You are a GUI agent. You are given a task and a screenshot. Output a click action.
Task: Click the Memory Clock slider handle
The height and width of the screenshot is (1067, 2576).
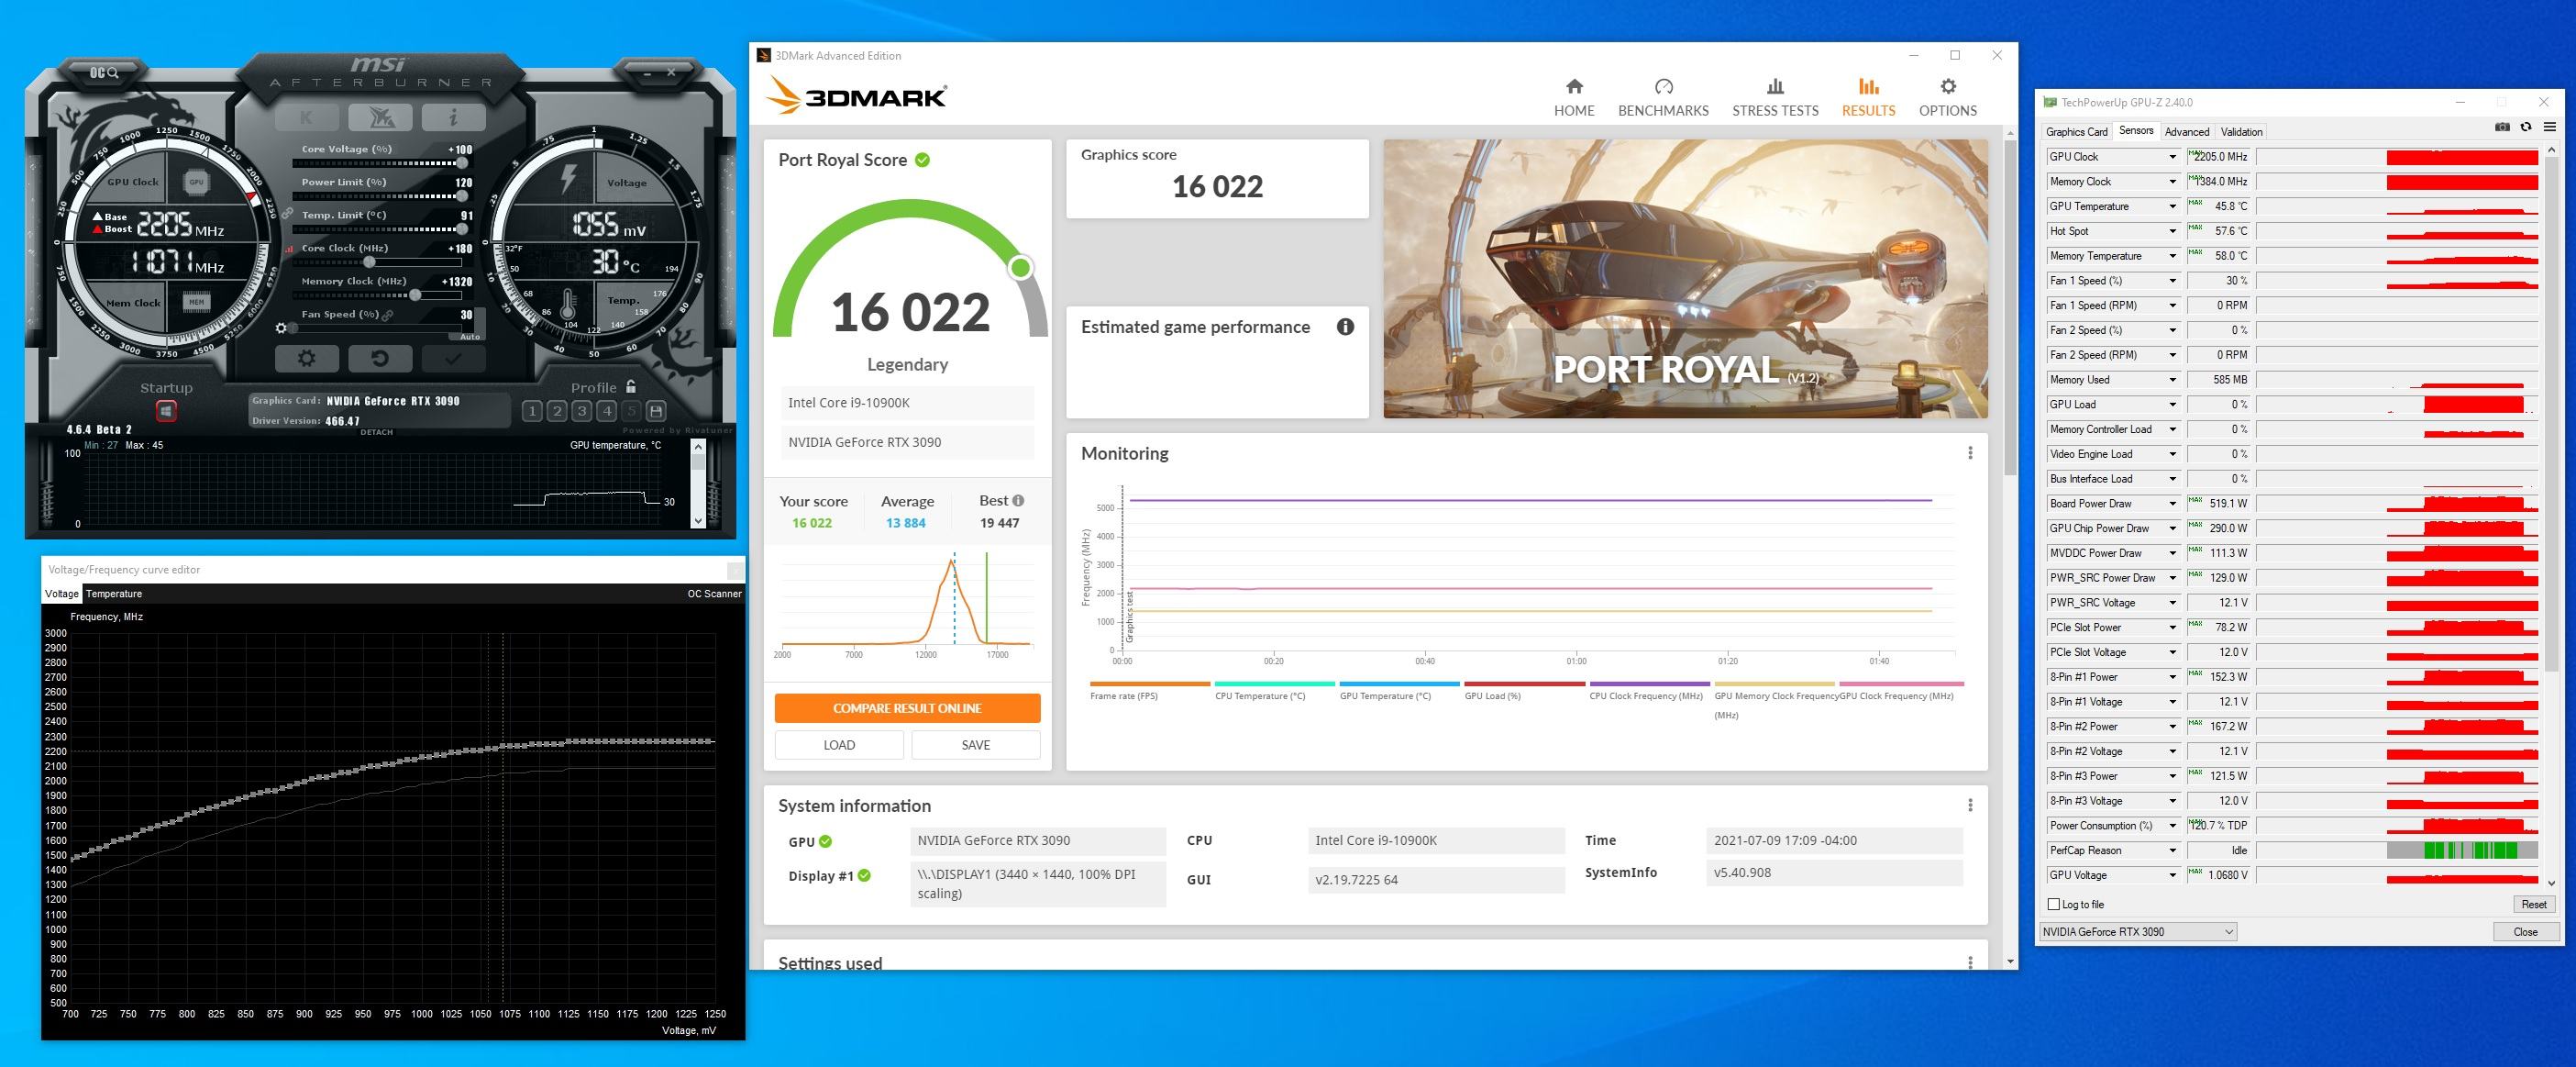[x=415, y=295]
